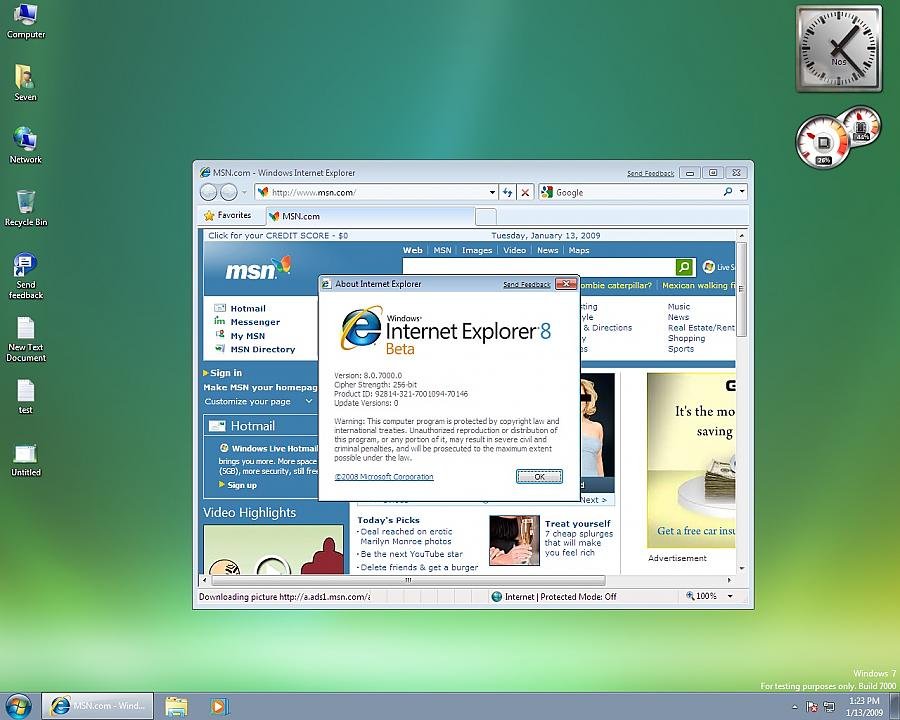Click the clock gadget on desktop
This screenshot has width=900, height=720.
pos(839,49)
